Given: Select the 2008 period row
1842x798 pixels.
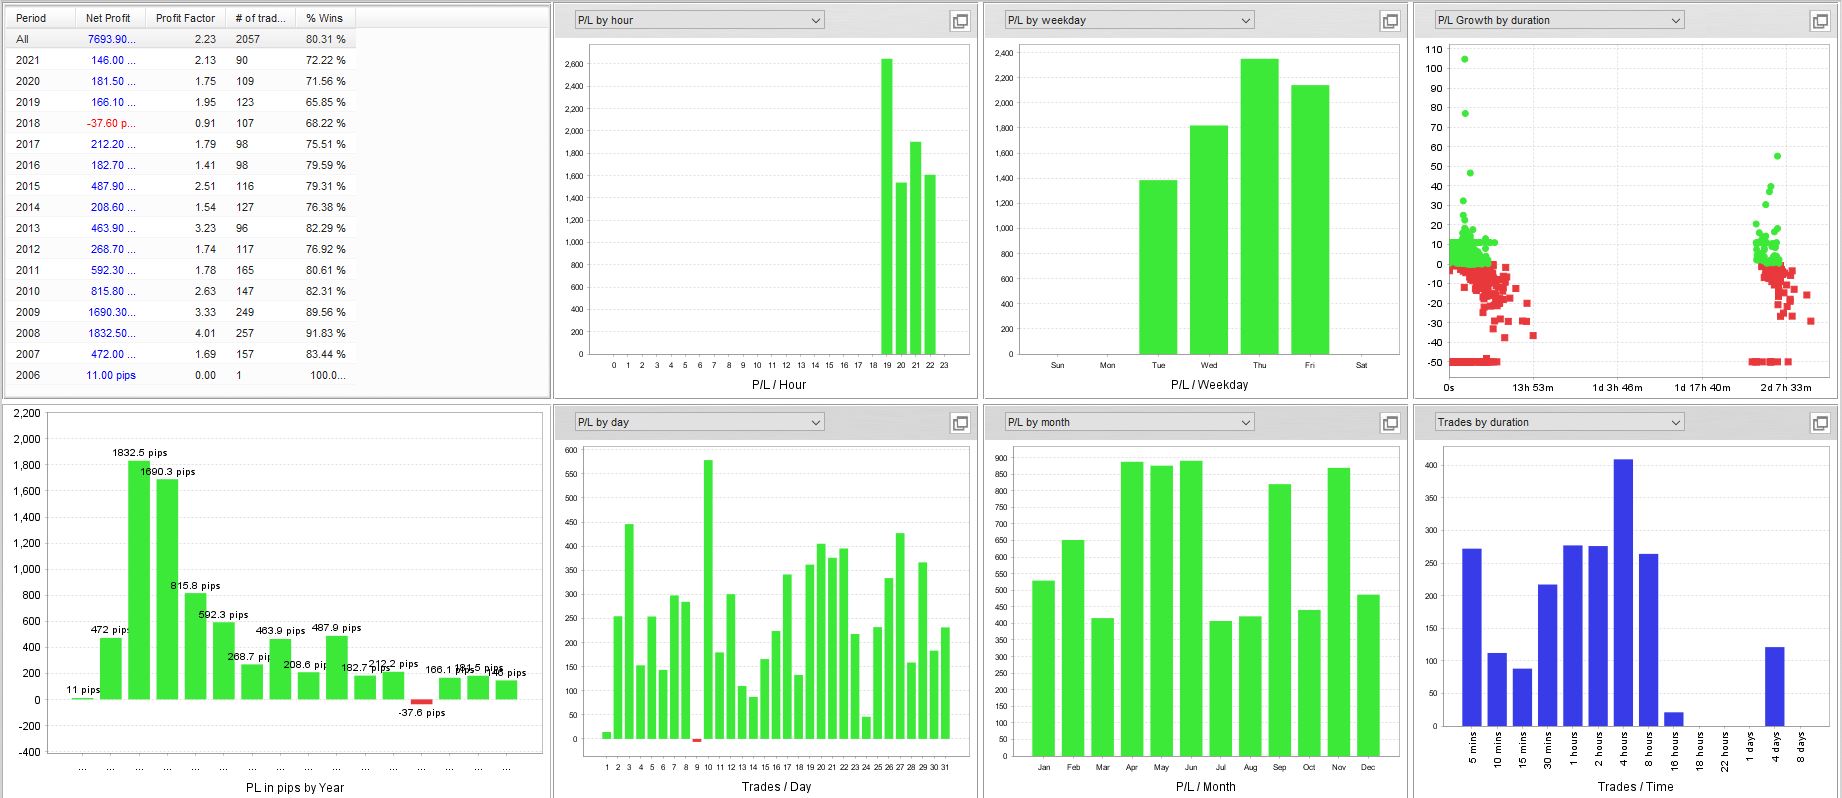Looking at the screenshot, I should click(x=181, y=333).
